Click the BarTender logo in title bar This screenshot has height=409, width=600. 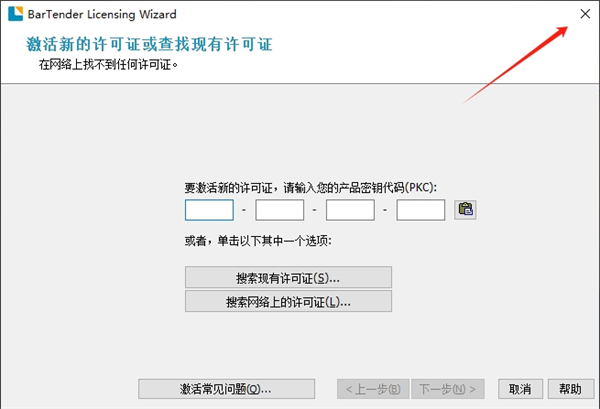tap(15, 14)
